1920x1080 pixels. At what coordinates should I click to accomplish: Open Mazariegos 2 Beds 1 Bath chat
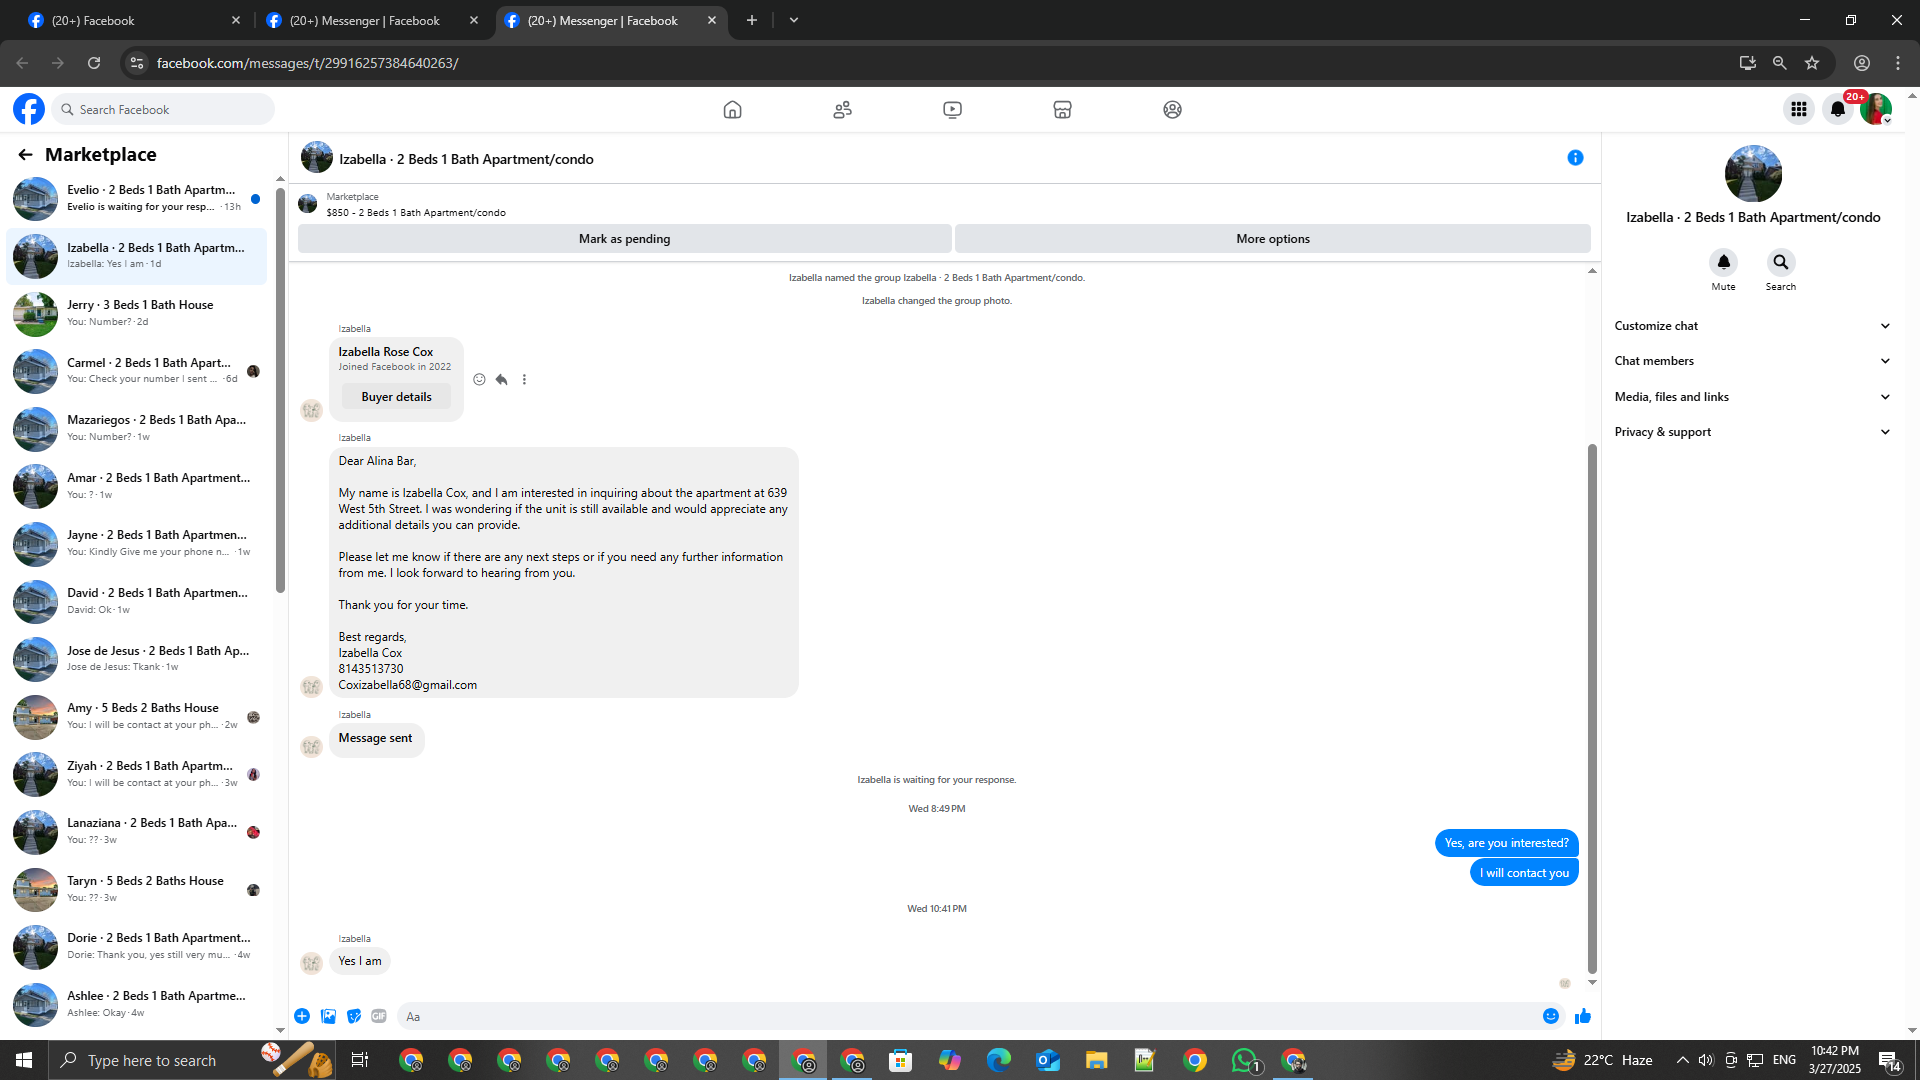pos(137,429)
